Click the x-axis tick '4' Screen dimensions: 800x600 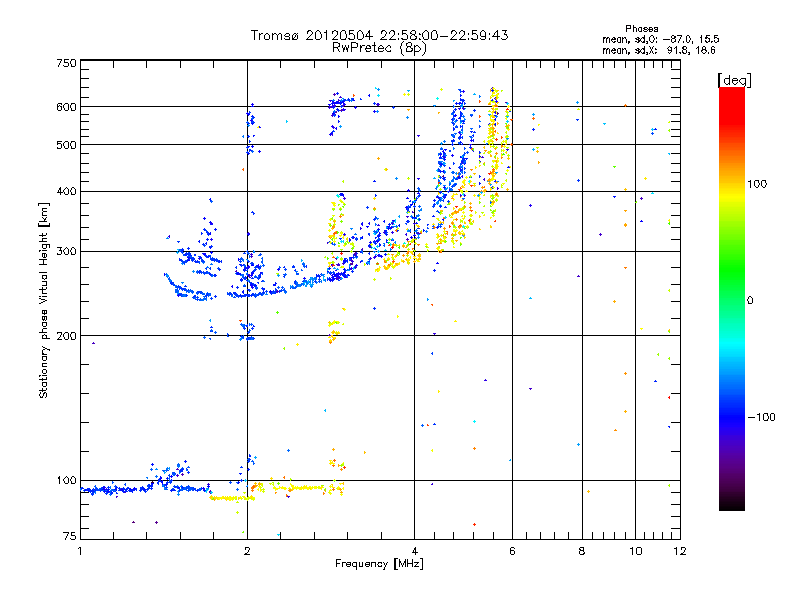tap(414, 551)
